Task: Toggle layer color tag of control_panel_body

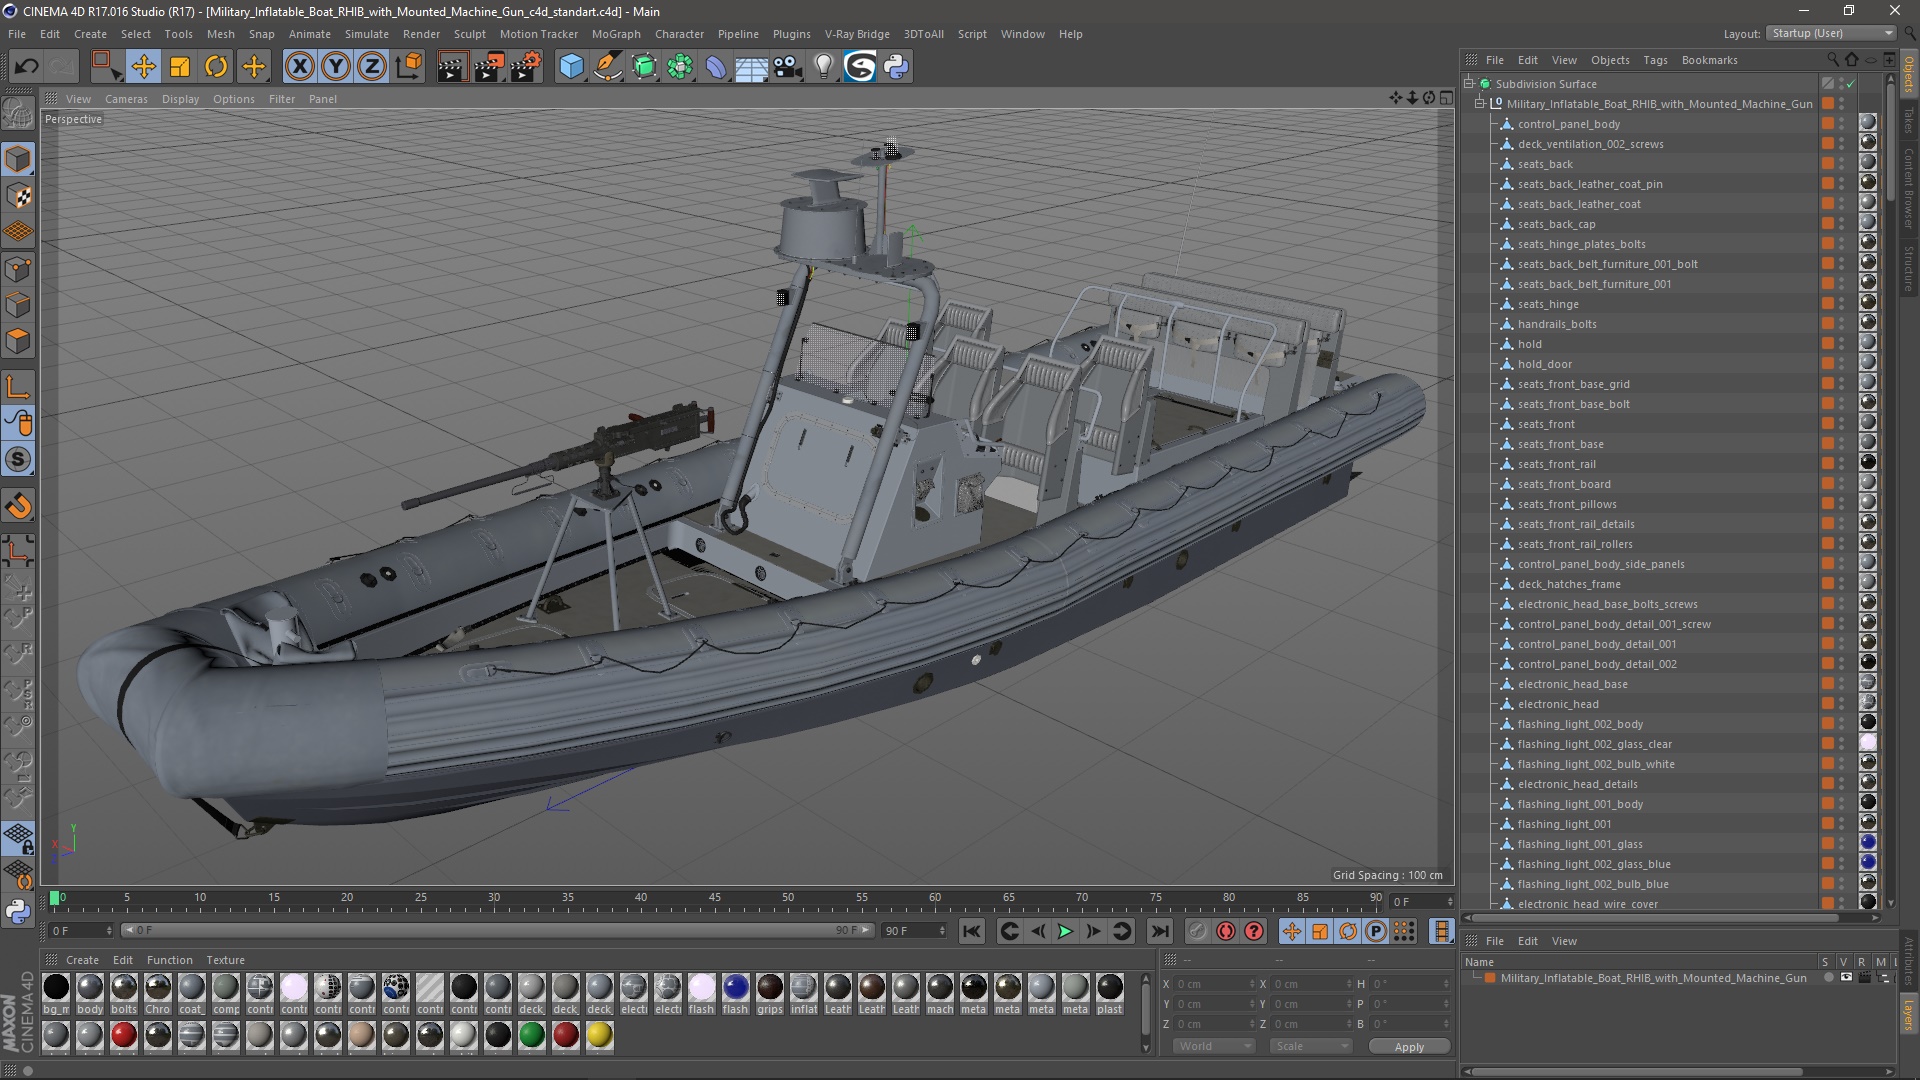Action: point(1828,124)
